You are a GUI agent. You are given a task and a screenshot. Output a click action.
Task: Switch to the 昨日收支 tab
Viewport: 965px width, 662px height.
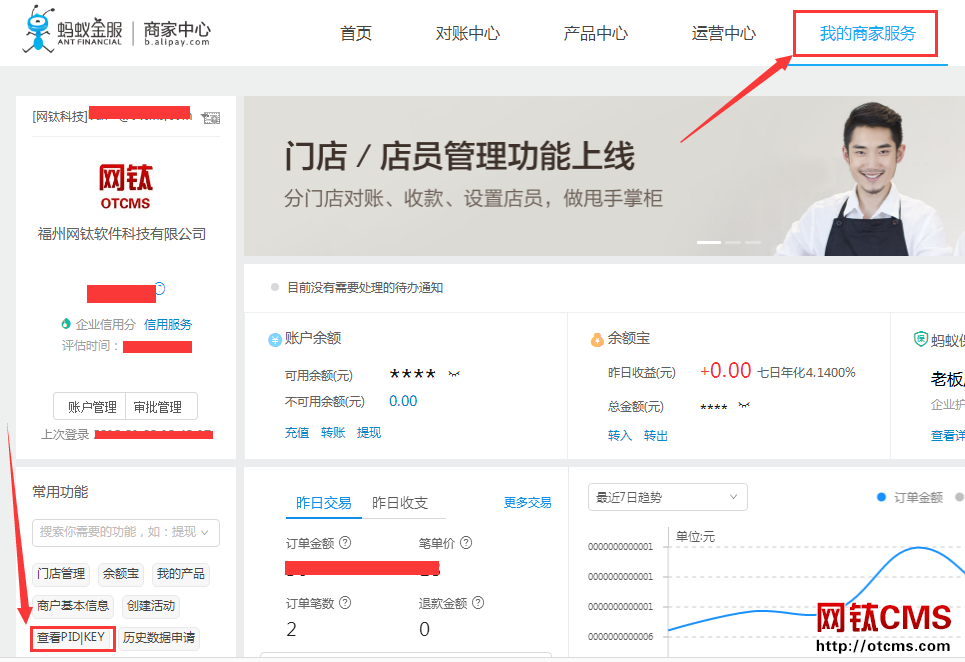tap(400, 503)
